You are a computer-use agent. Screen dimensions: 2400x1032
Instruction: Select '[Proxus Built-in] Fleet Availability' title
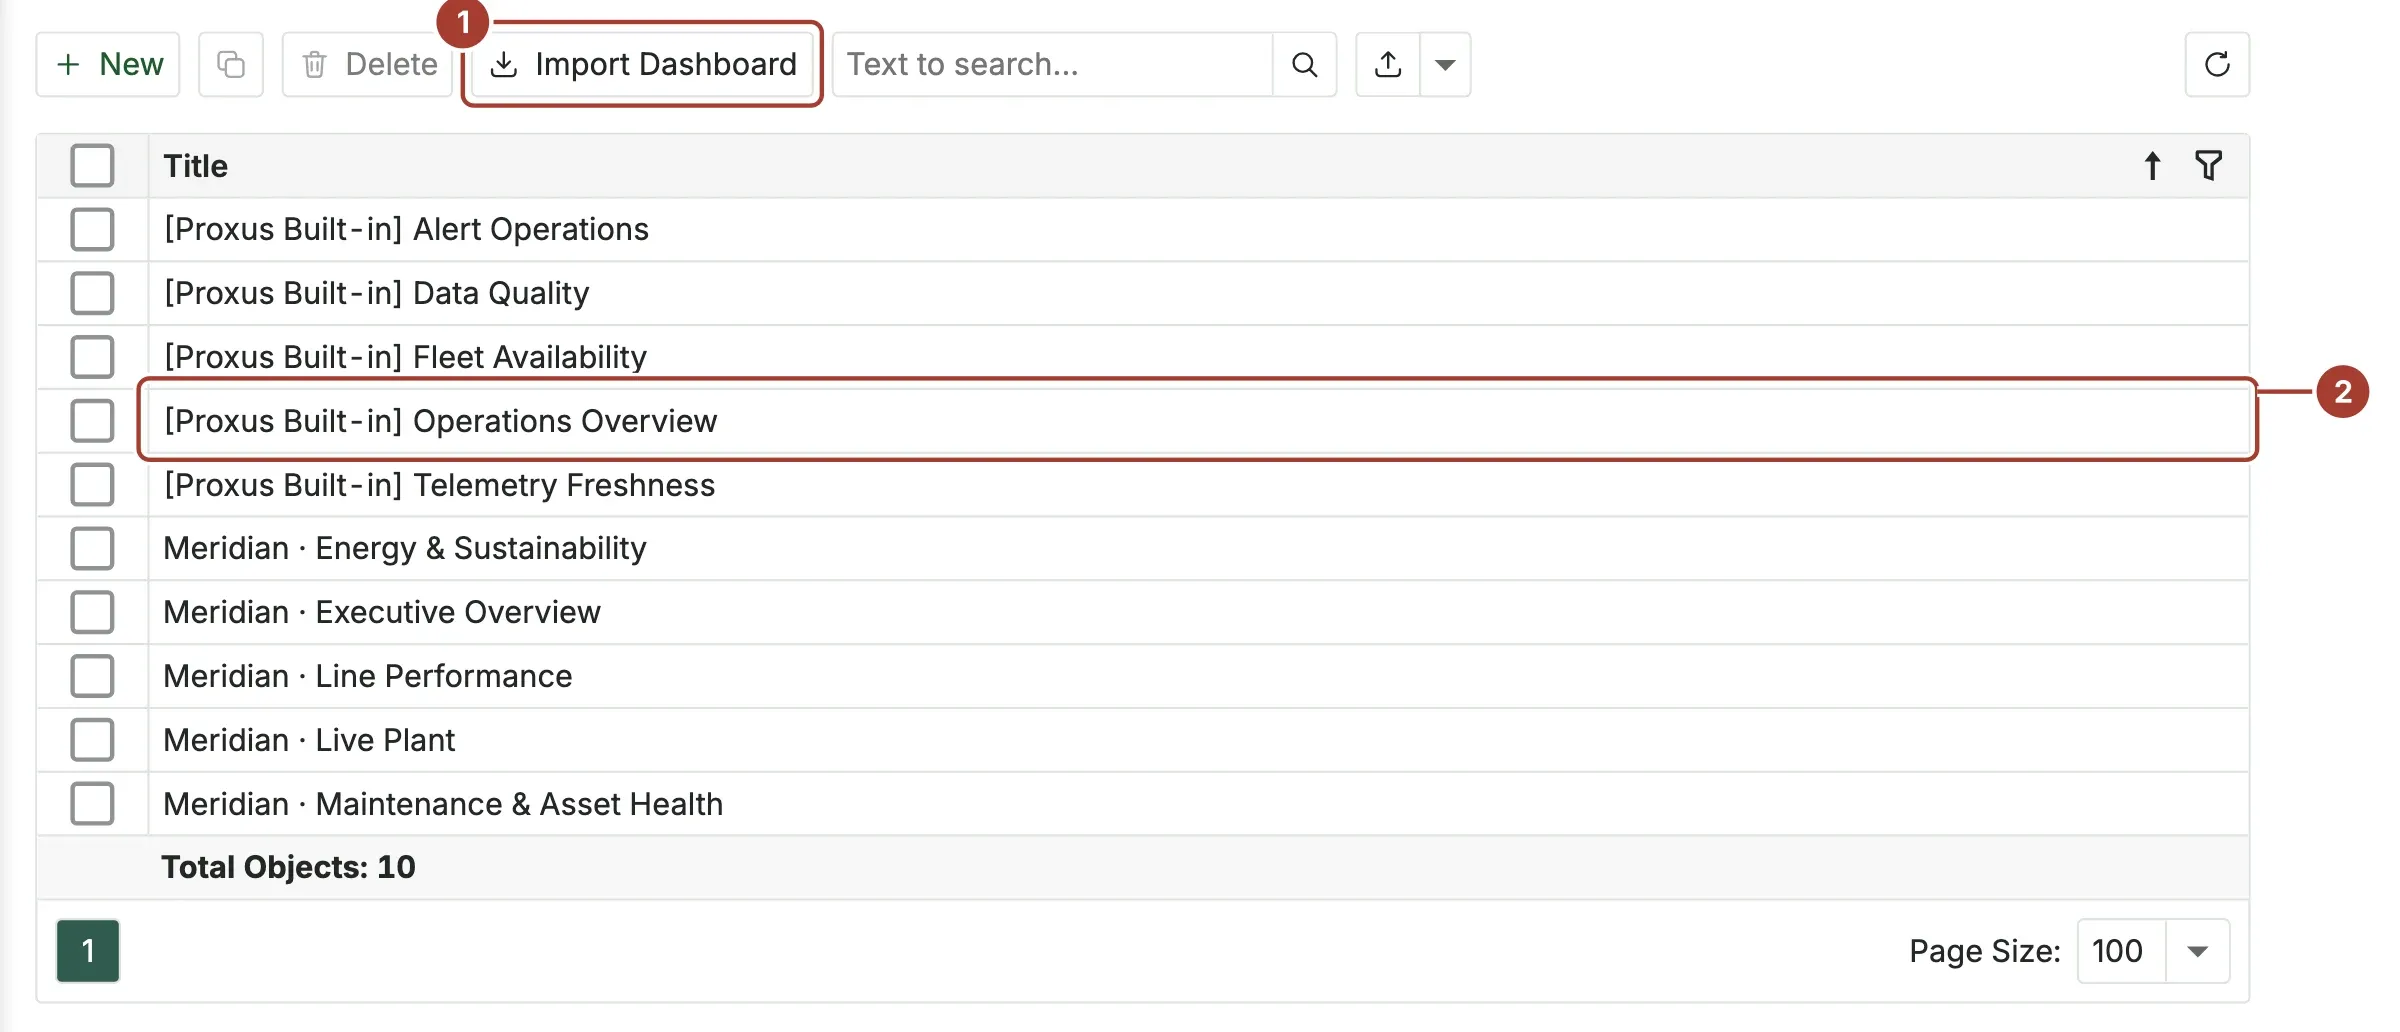click(405, 358)
